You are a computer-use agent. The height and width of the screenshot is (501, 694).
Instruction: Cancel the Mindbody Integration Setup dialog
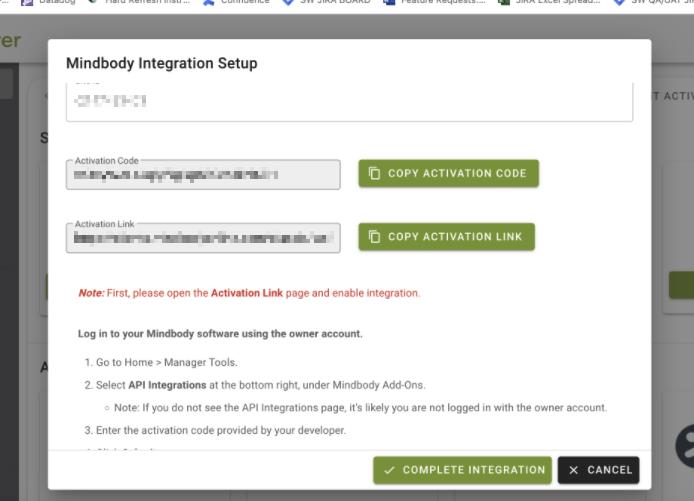(598, 470)
